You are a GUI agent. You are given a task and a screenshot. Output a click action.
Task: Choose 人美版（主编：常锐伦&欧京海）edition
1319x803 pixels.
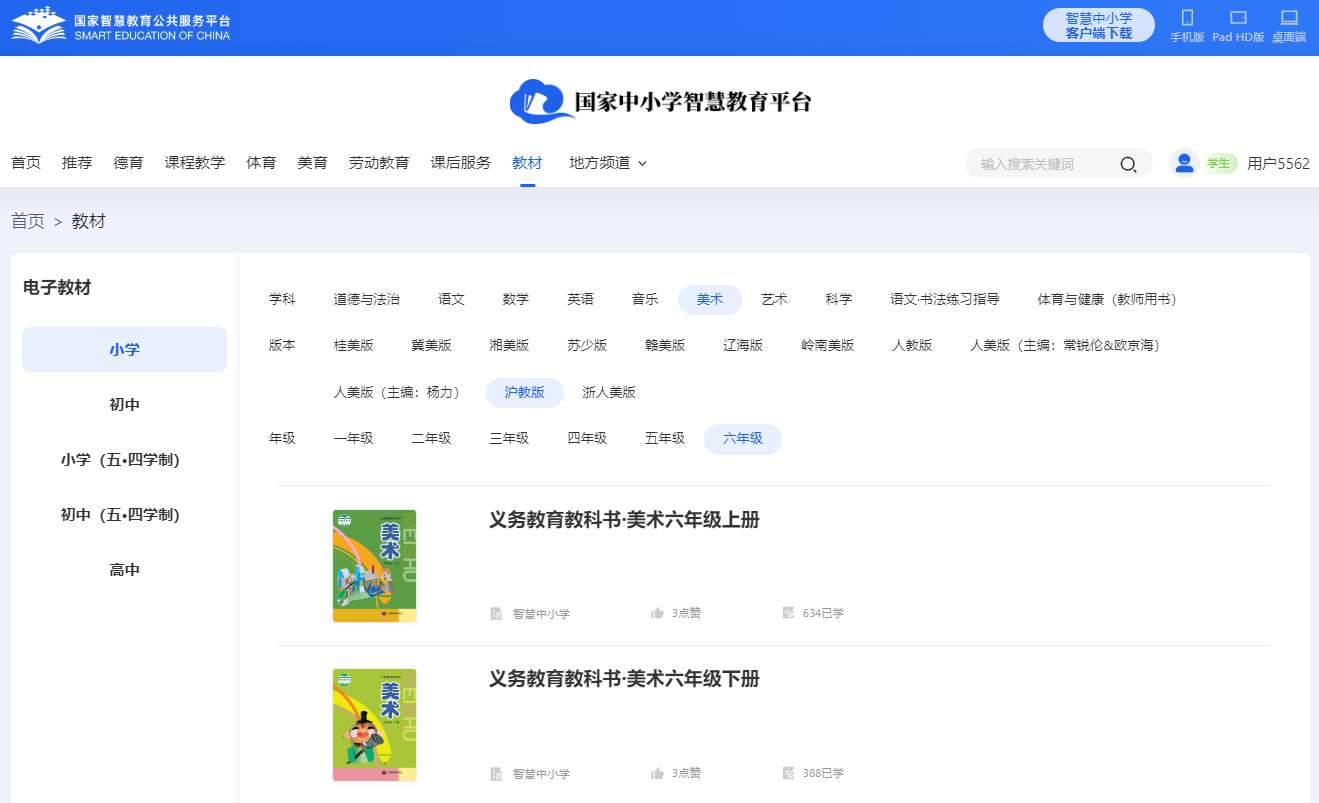1067,345
